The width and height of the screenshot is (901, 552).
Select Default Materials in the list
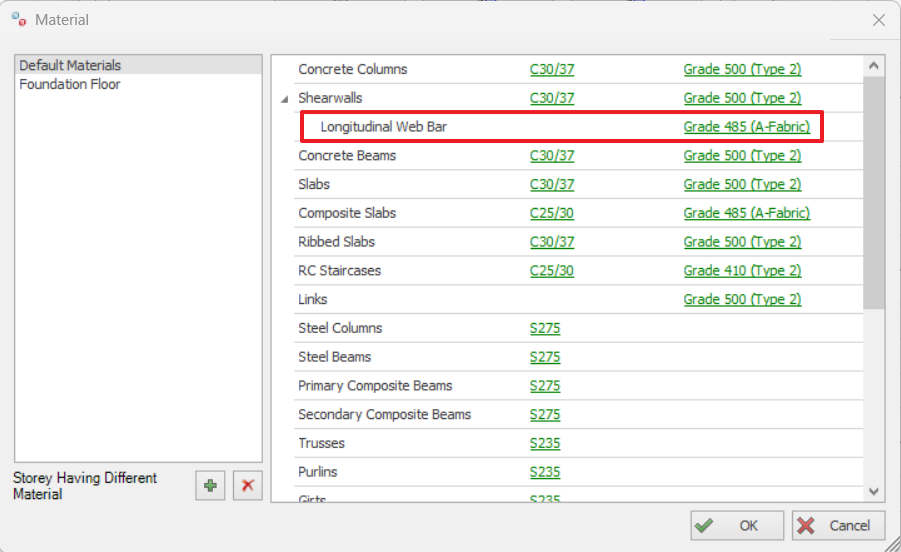pyautogui.click(x=70, y=65)
